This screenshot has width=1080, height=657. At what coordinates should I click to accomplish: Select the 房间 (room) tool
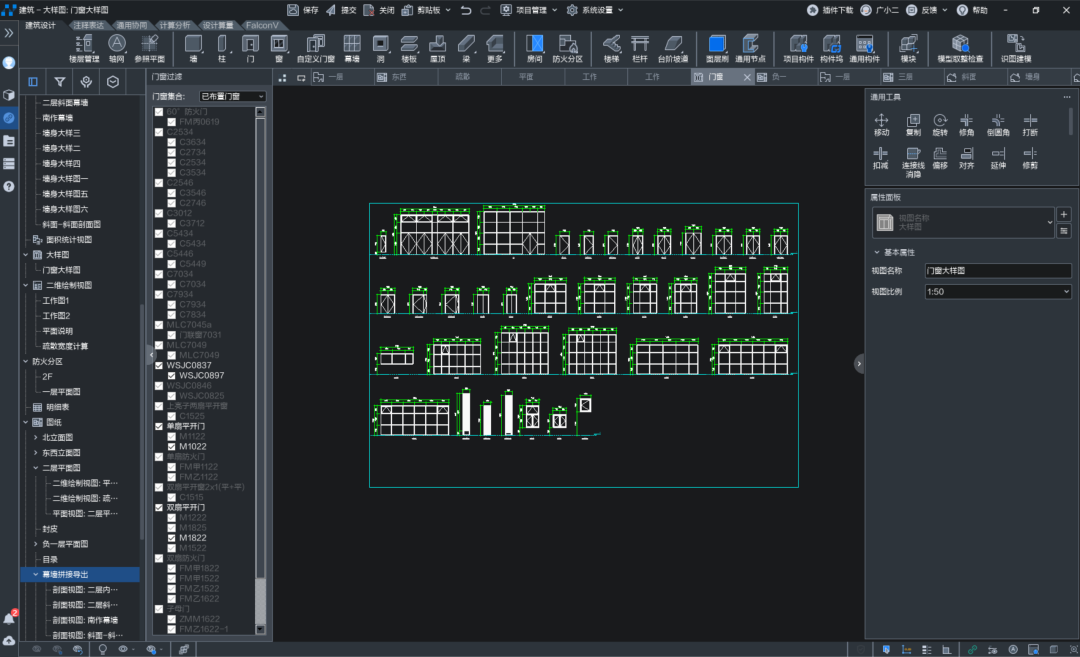pyautogui.click(x=534, y=48)
